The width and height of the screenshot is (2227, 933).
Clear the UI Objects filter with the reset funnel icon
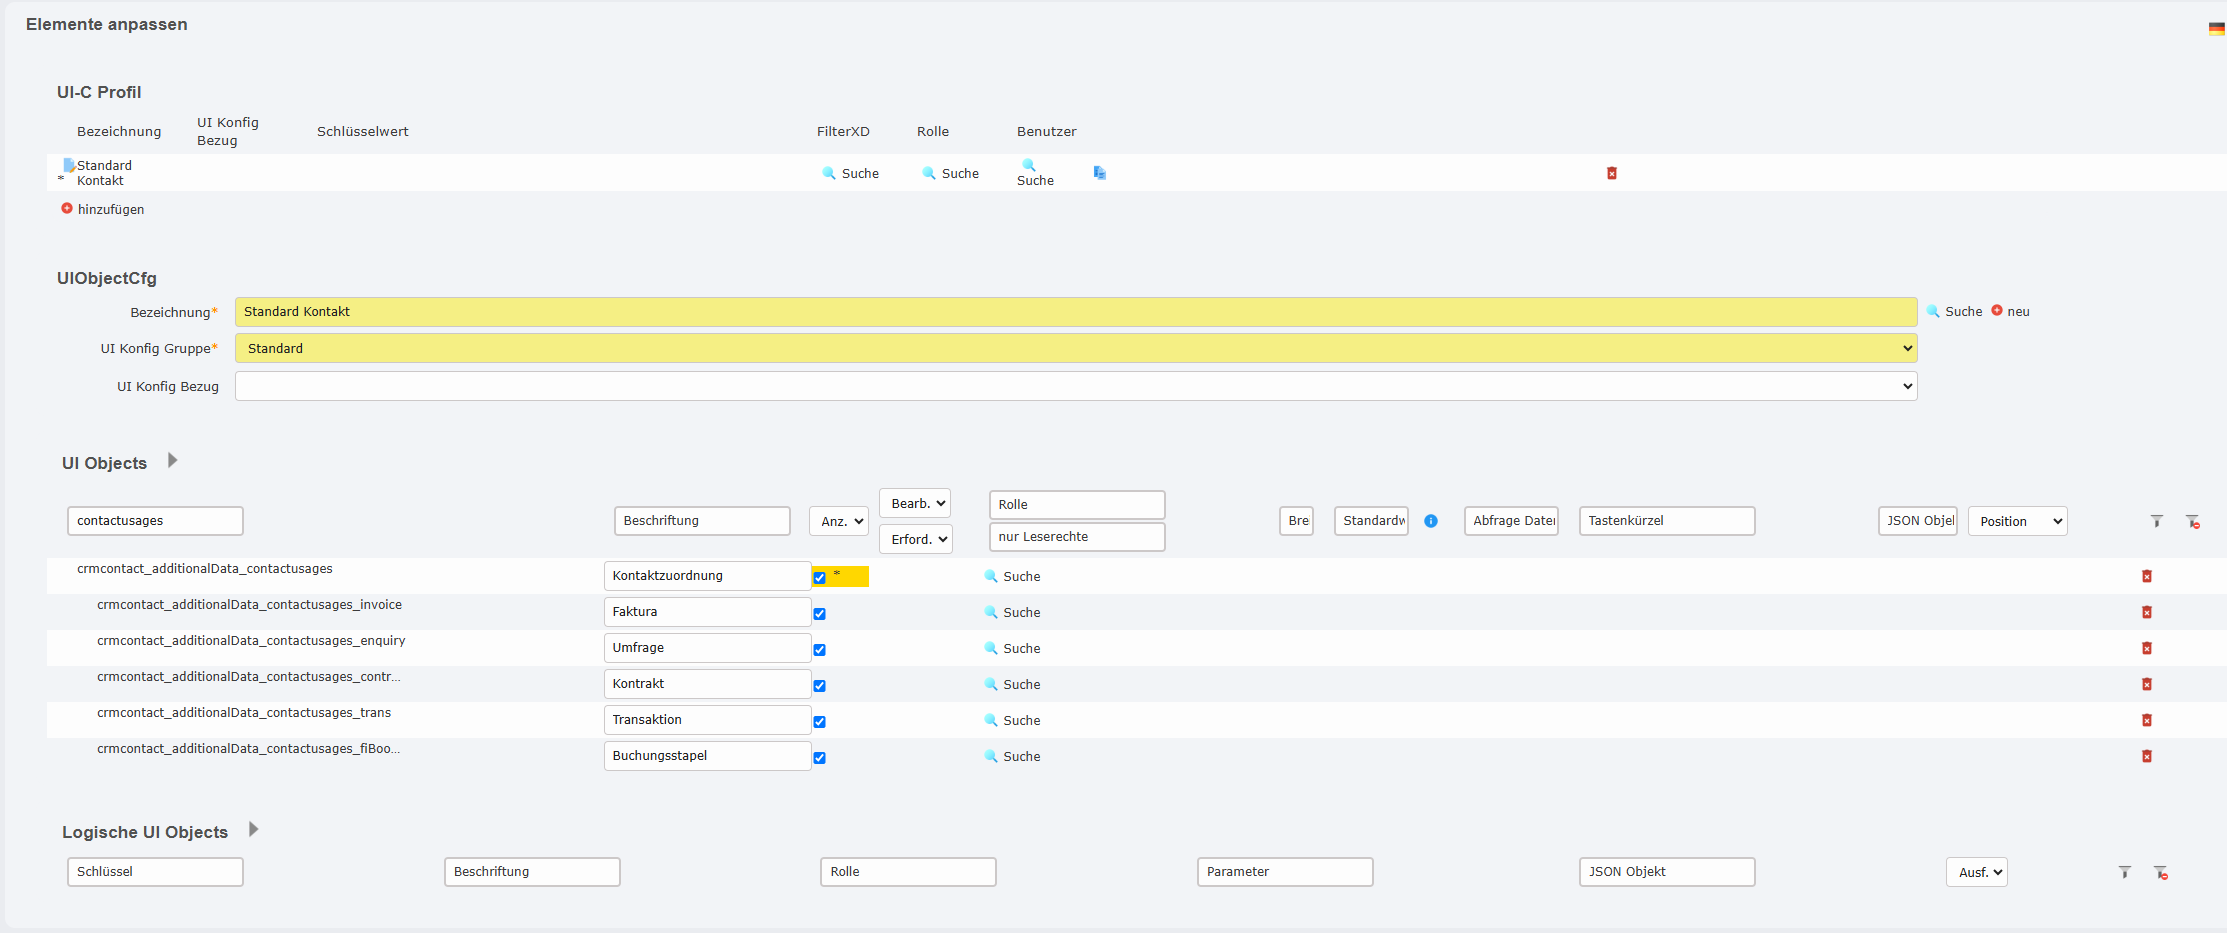tap(2192, 521)
